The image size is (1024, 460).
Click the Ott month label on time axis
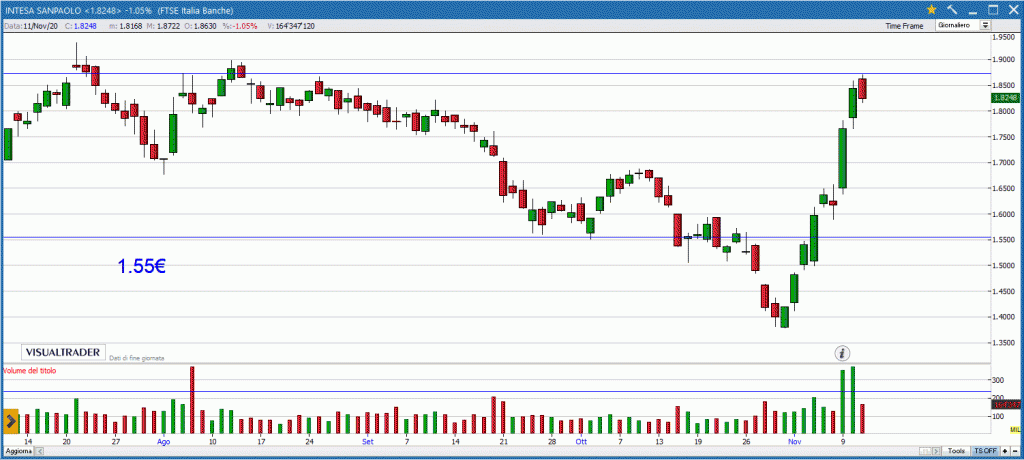coord(581,442)
